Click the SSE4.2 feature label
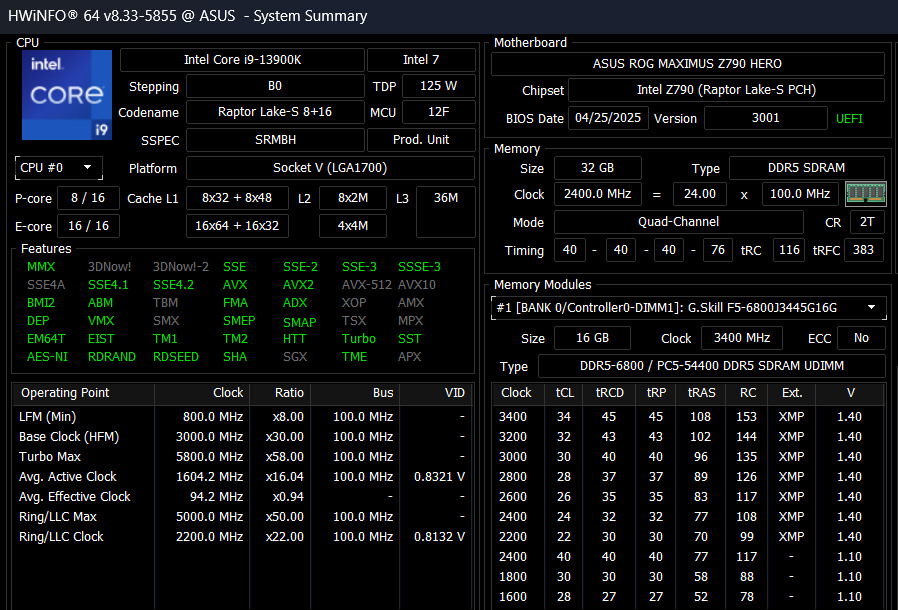 pos(174,285)
